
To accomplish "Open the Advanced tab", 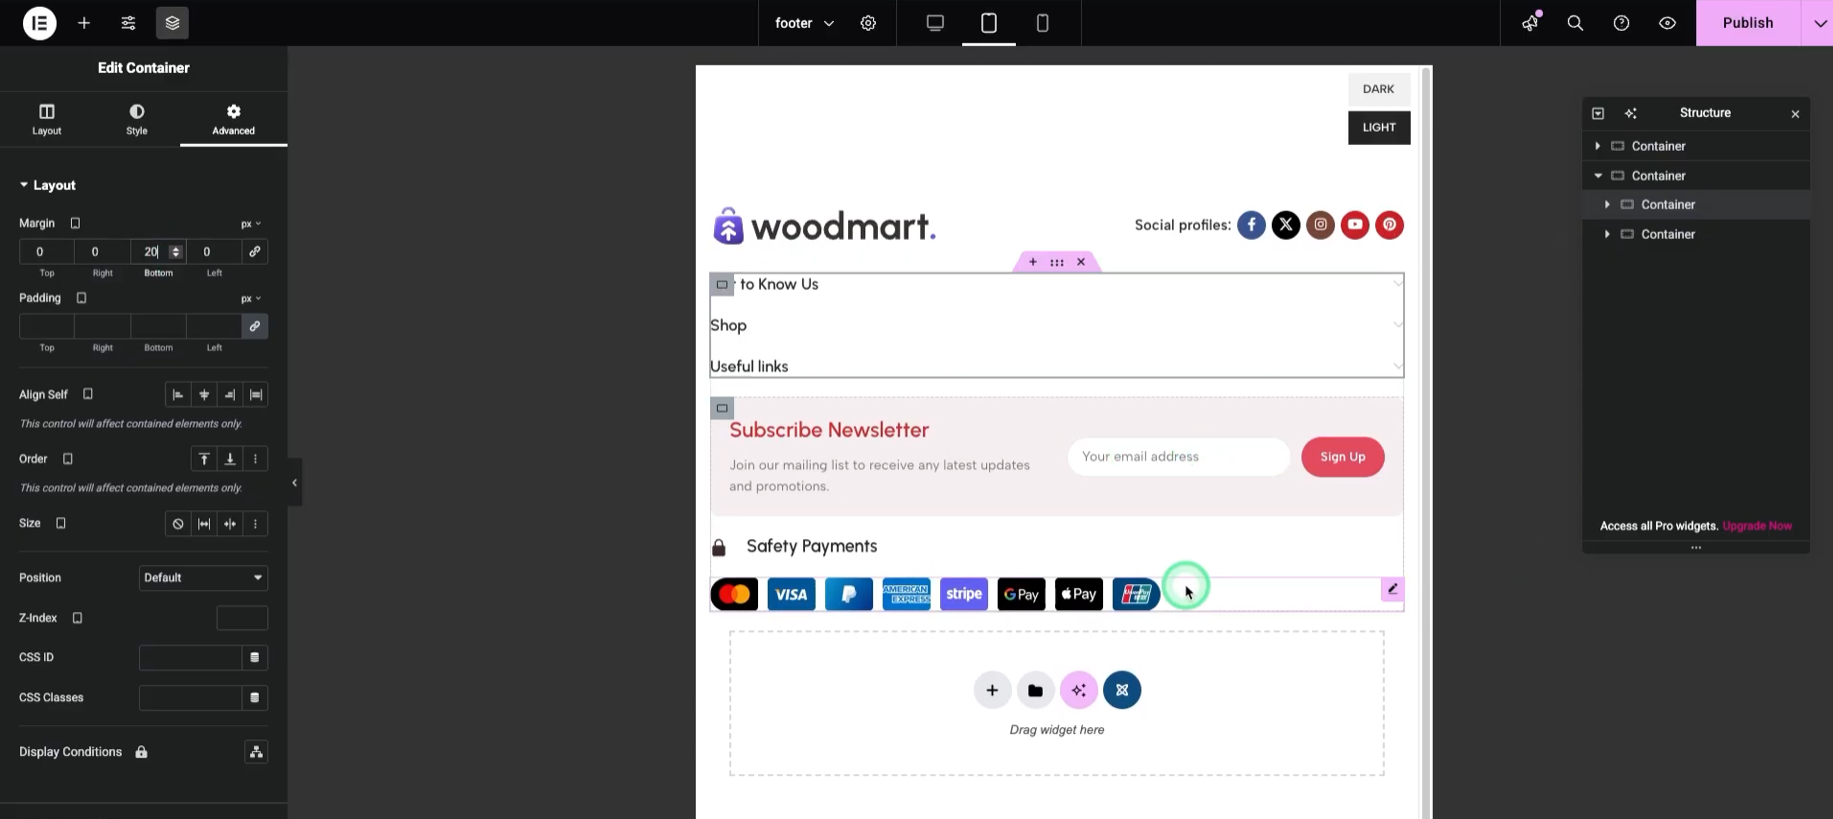I will [233, 119].
